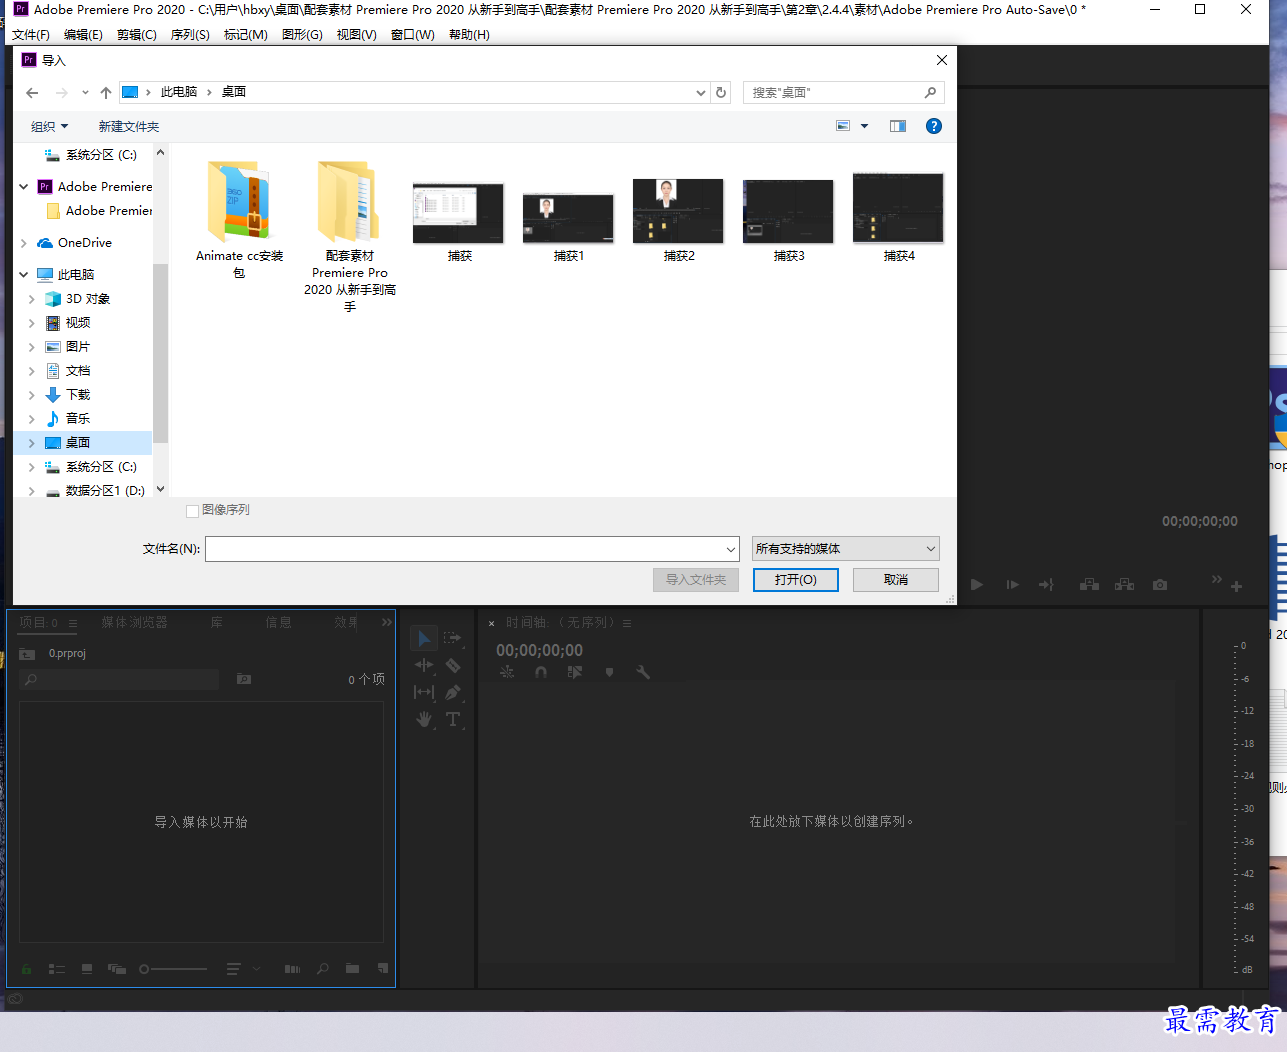
Task: Select the Ripple Edit tool
Action: (424, 665)
